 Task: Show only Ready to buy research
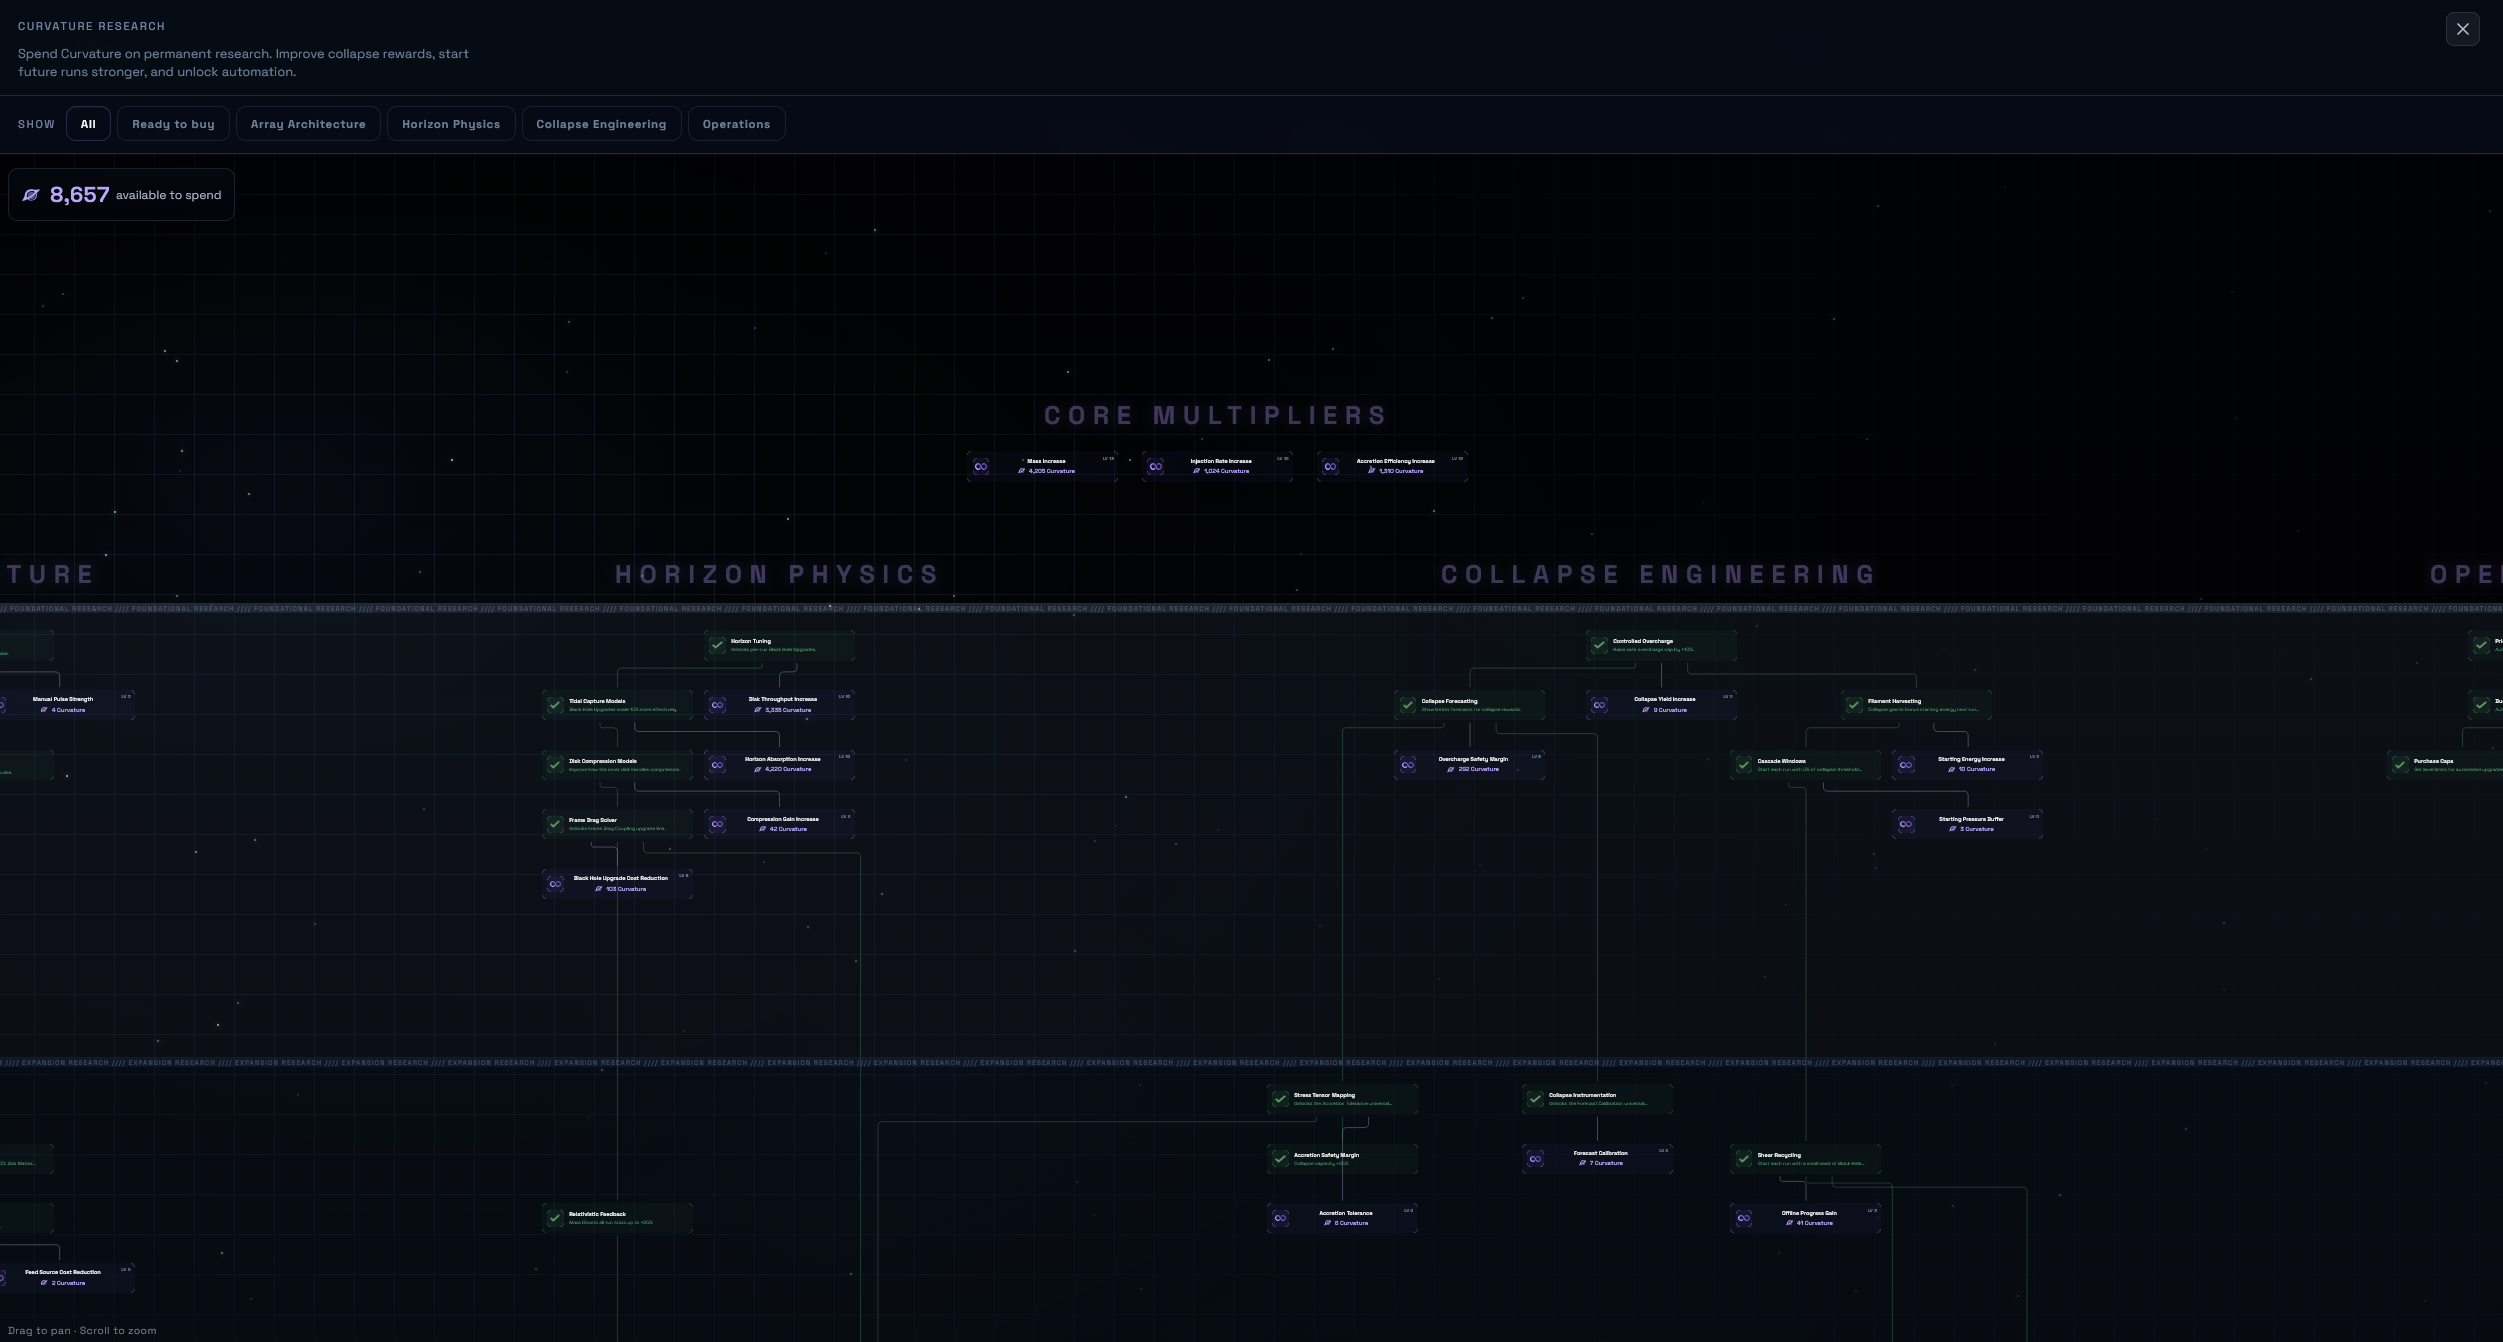(173, 124)
